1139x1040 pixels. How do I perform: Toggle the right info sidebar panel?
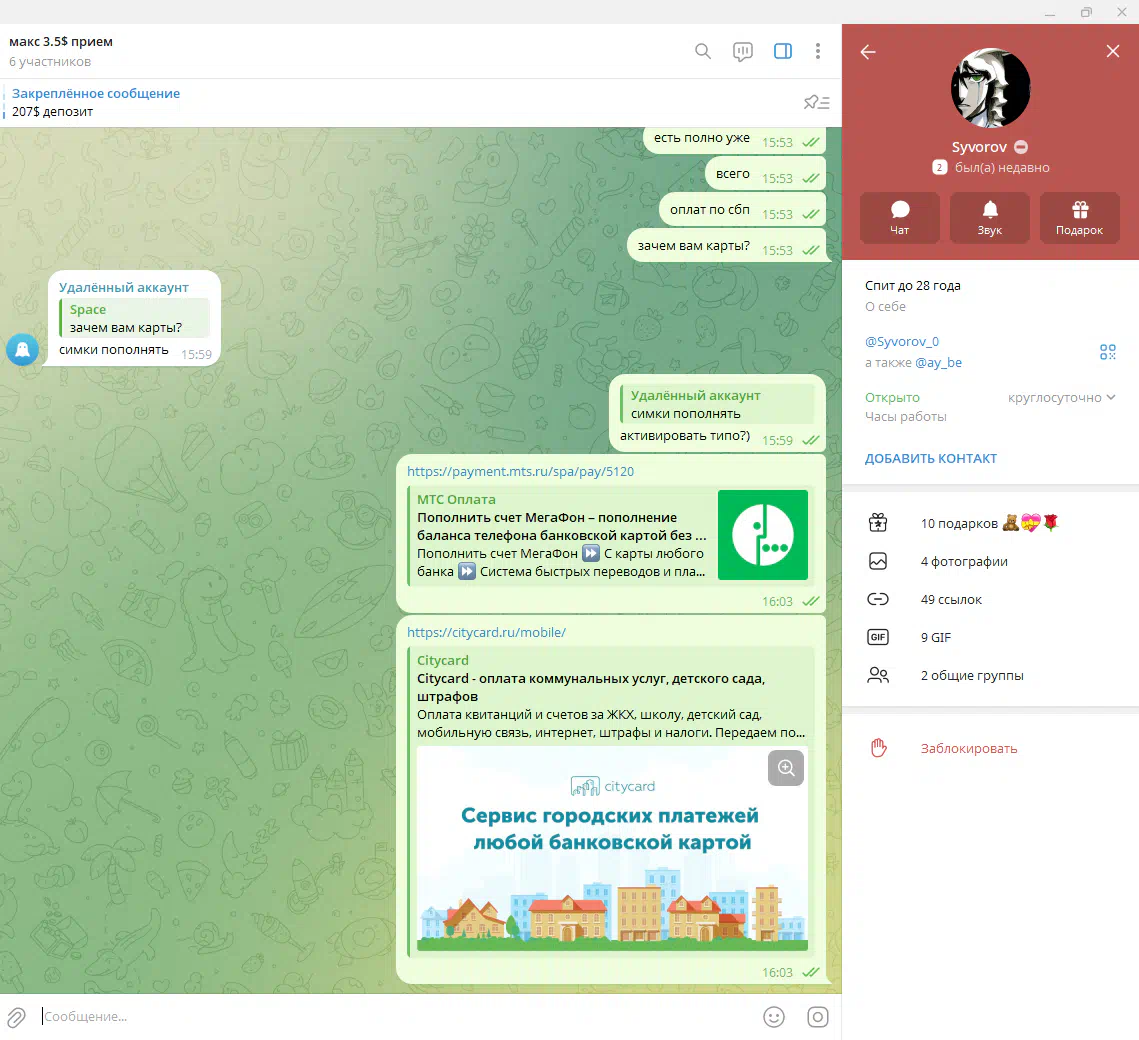[x=782, y=52]
